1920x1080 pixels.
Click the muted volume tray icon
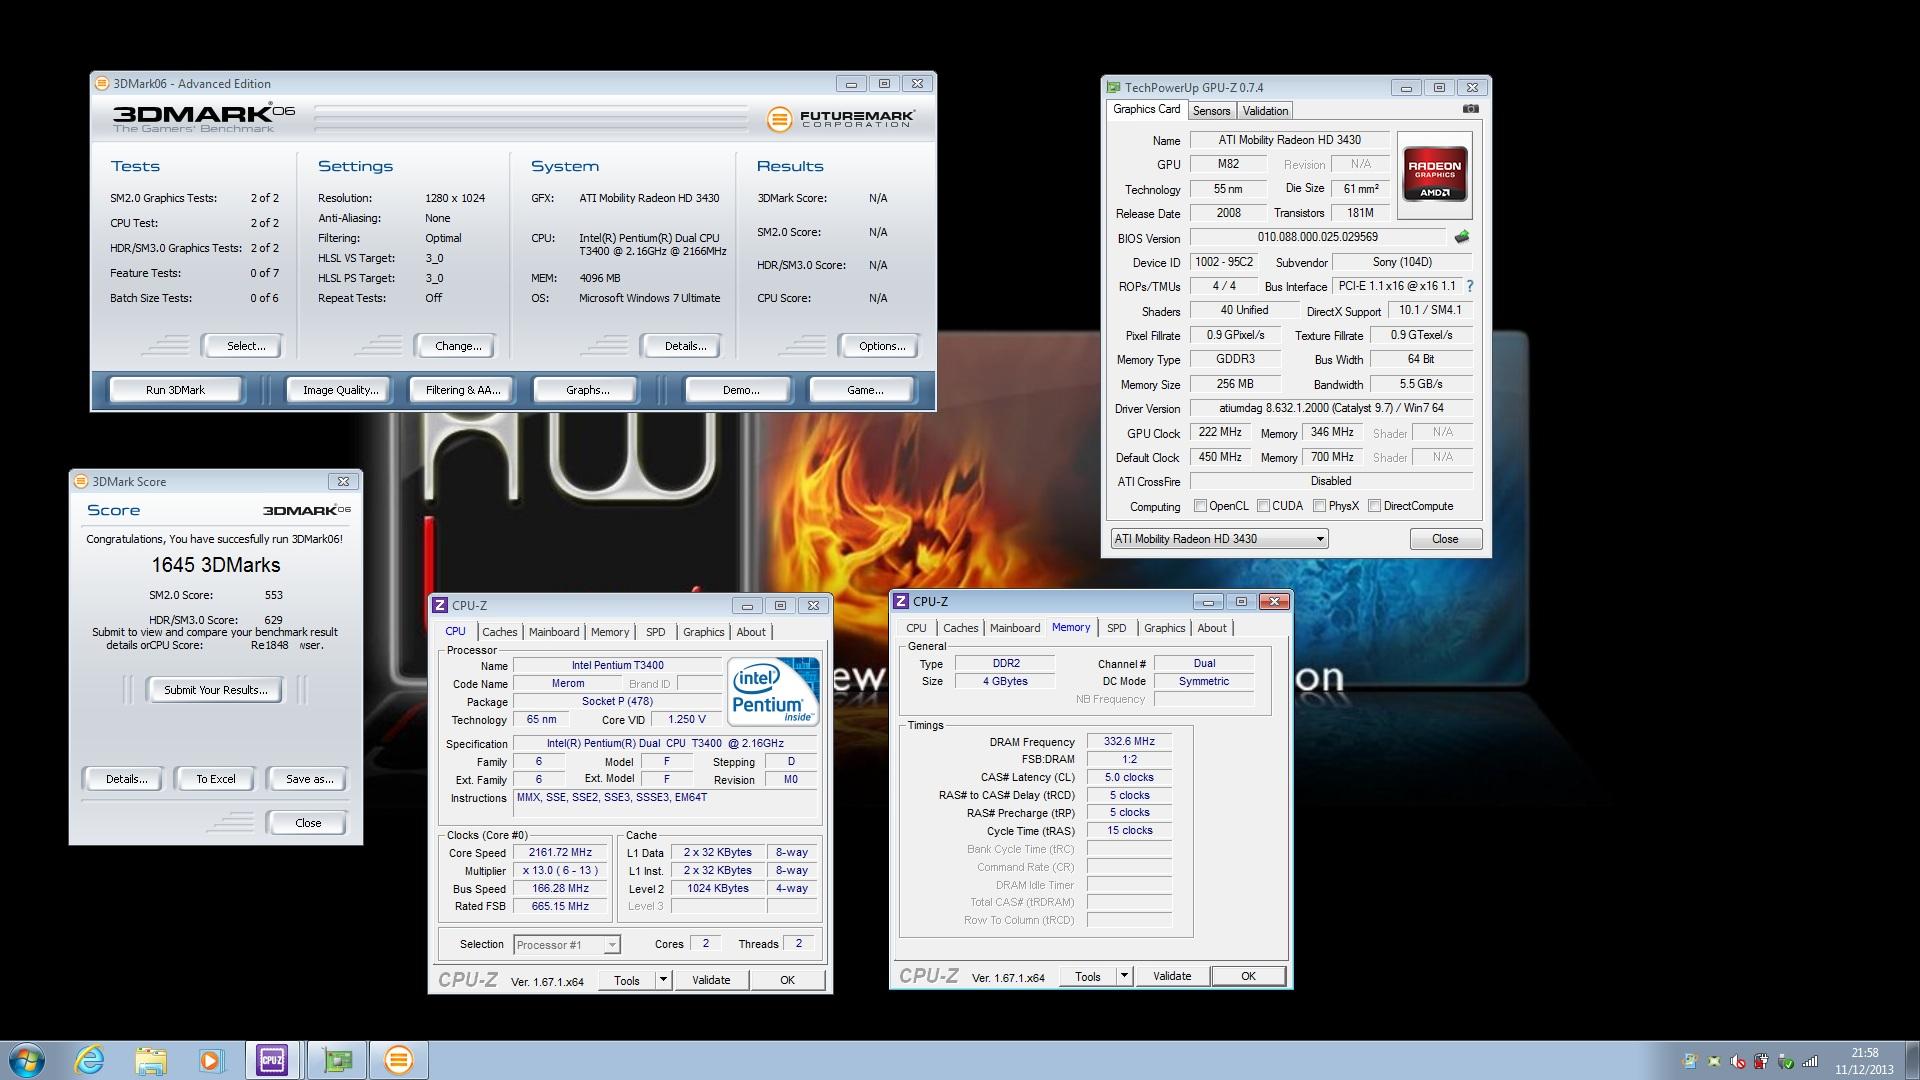click(1738, 1061)
